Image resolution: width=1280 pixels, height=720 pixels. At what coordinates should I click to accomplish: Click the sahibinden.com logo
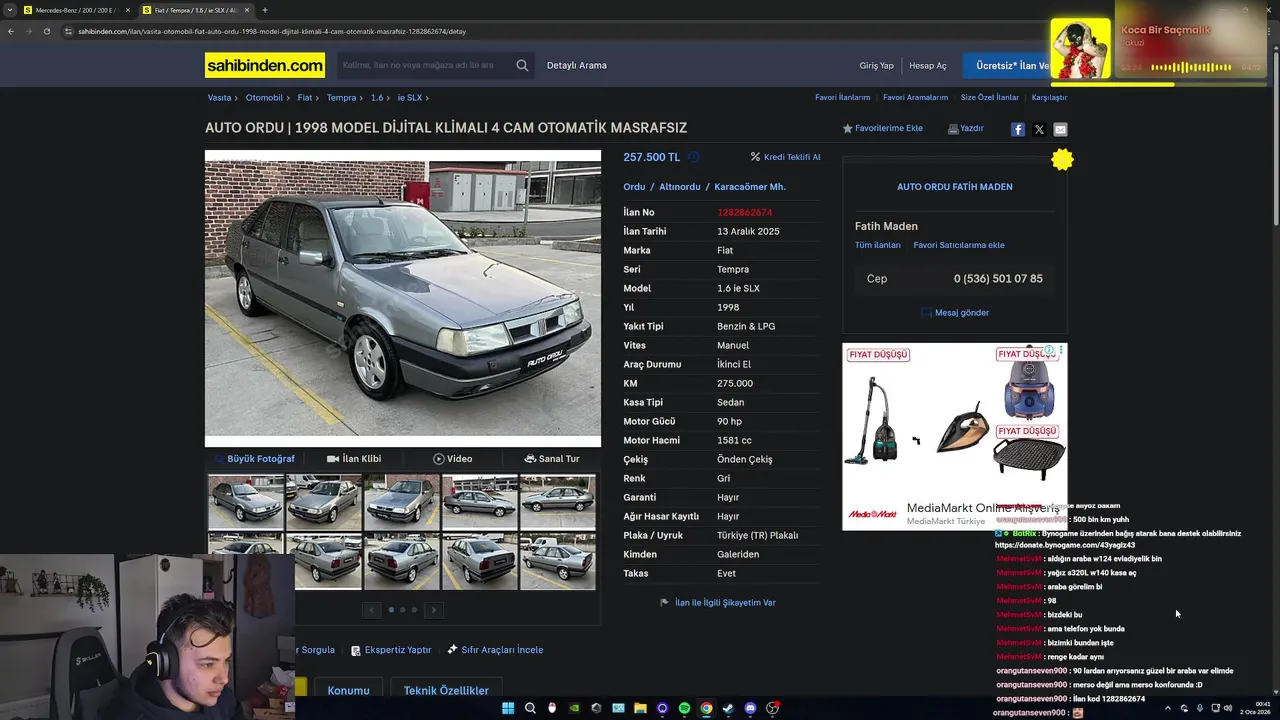(x=265, y=65)
